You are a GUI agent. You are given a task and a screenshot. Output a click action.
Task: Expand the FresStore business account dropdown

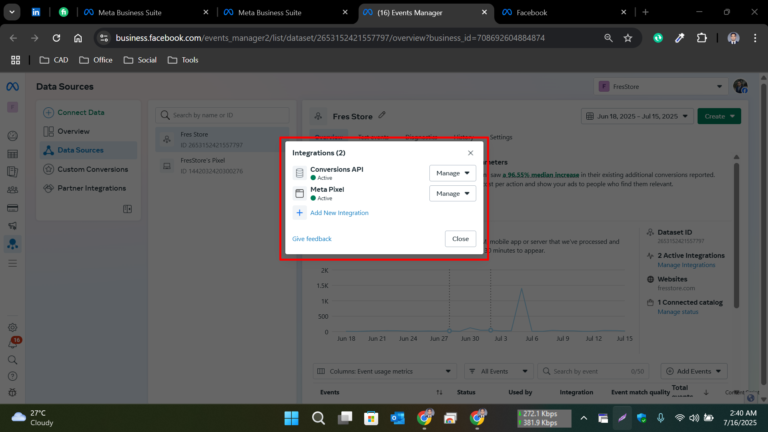click(x=659, y=87)
